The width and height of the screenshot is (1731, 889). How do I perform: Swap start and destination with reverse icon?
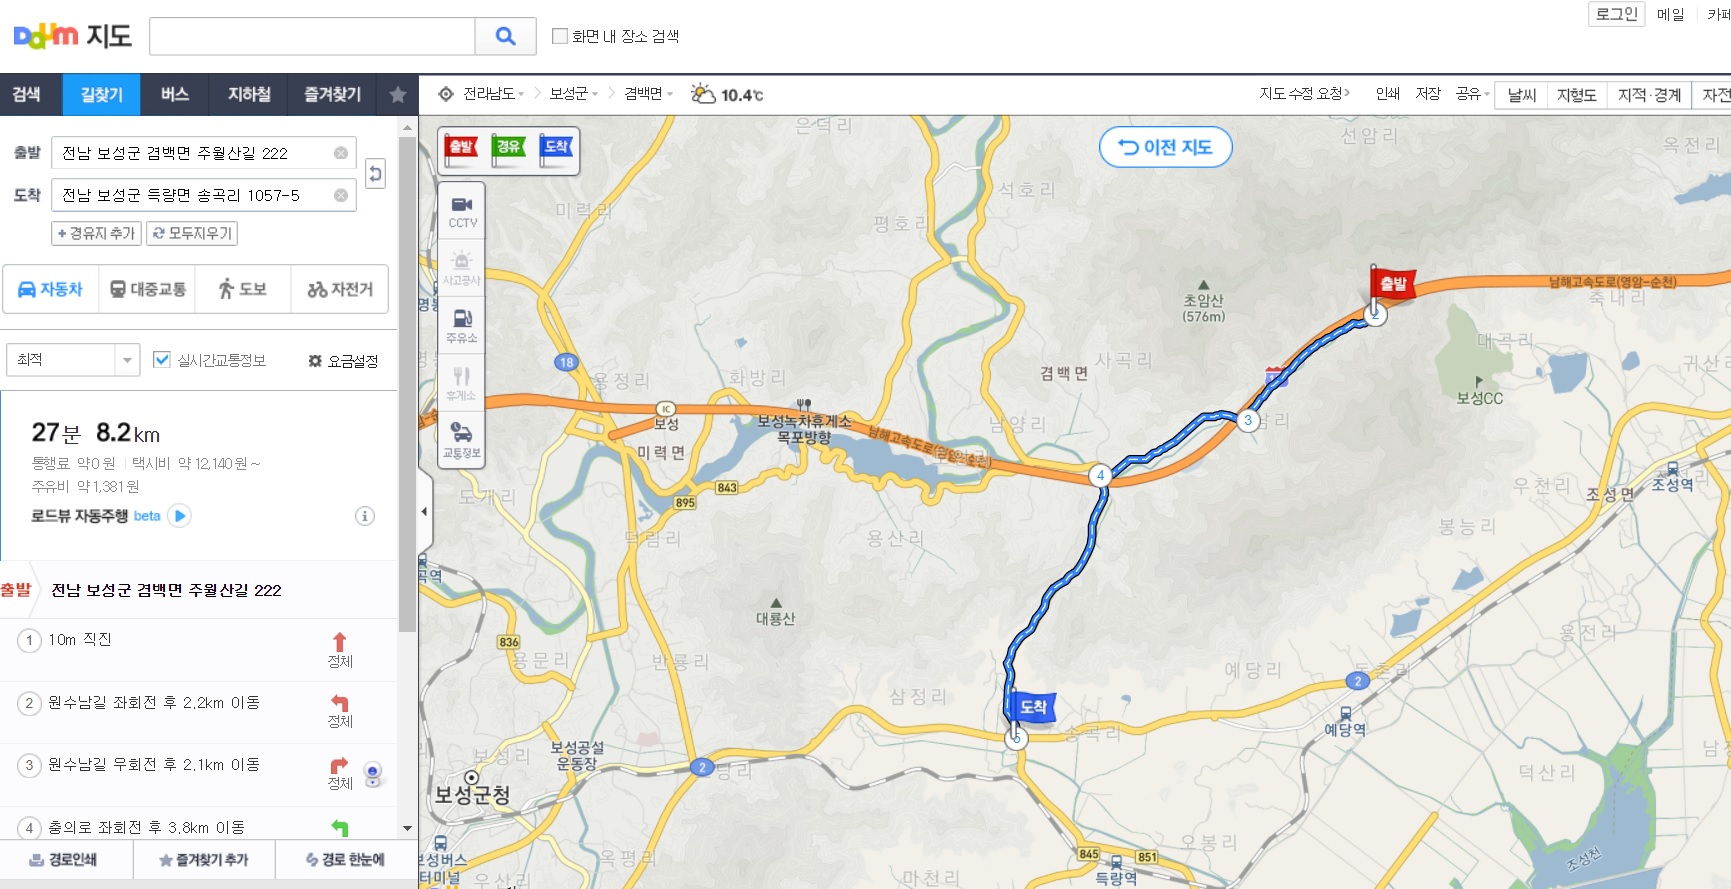pos(375,174)
